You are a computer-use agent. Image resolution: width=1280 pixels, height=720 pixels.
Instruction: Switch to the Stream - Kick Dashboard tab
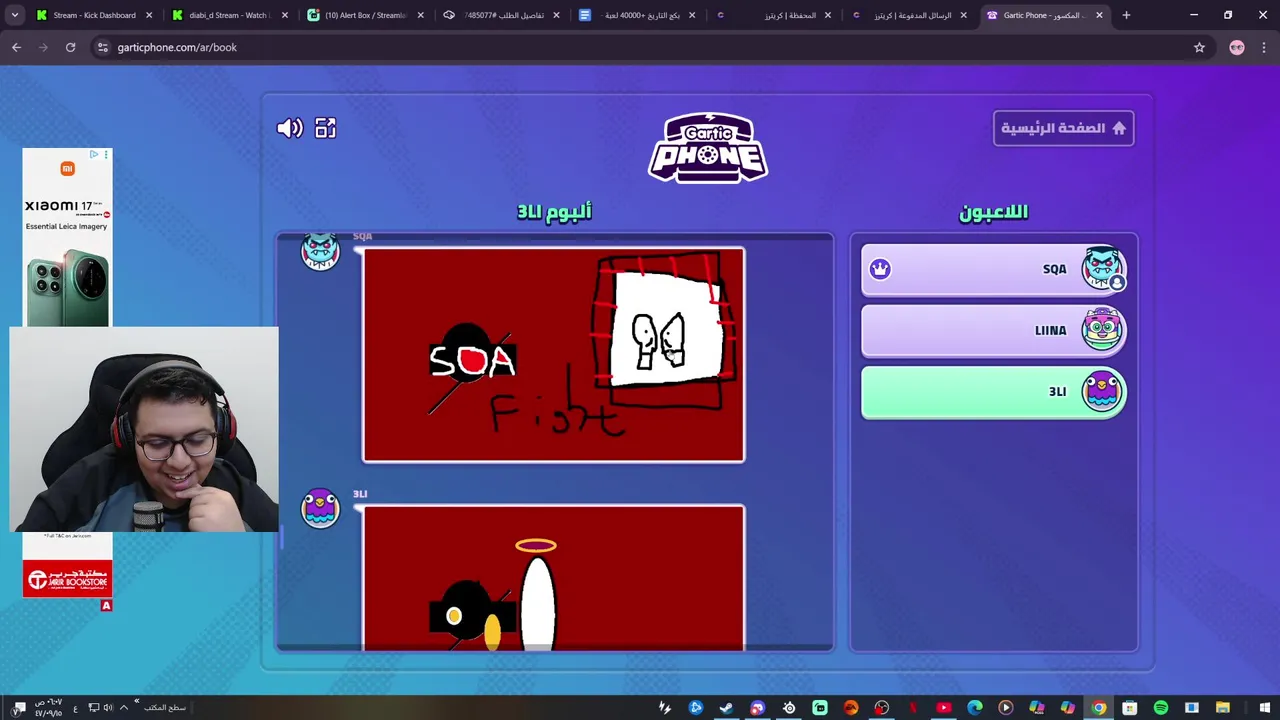96,15
